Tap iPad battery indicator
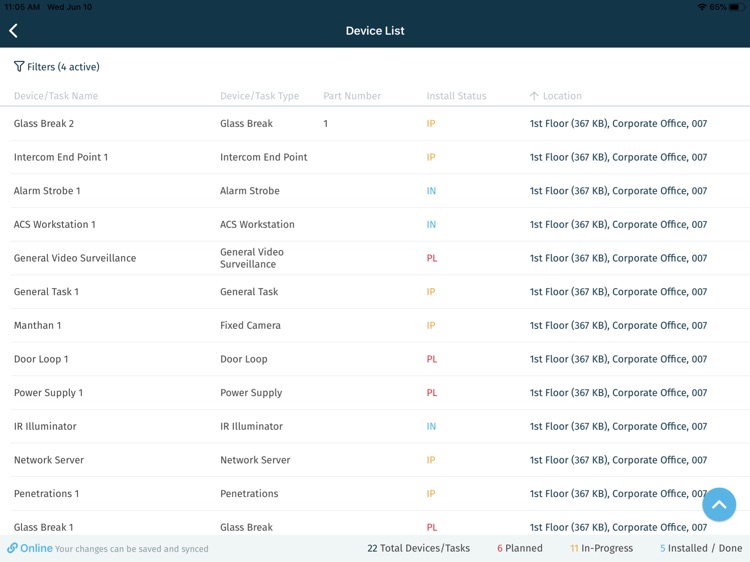 737,7
